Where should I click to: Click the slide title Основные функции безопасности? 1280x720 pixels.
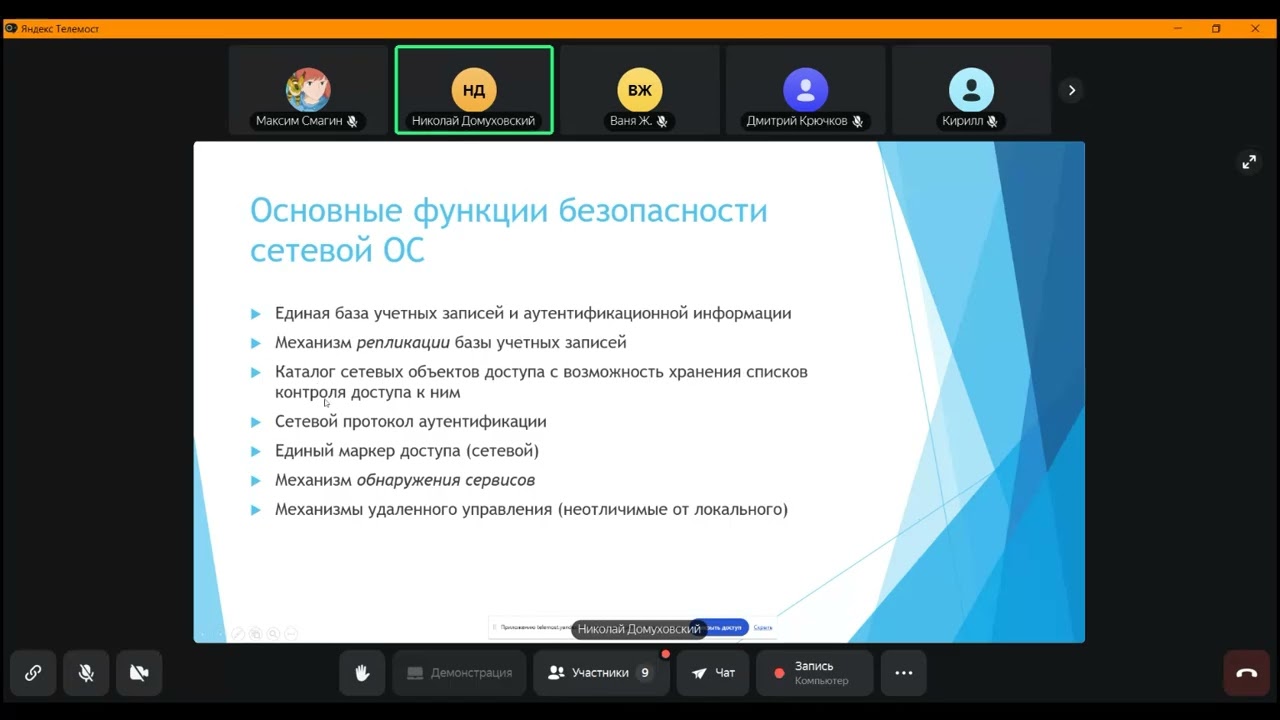(509, 230)
